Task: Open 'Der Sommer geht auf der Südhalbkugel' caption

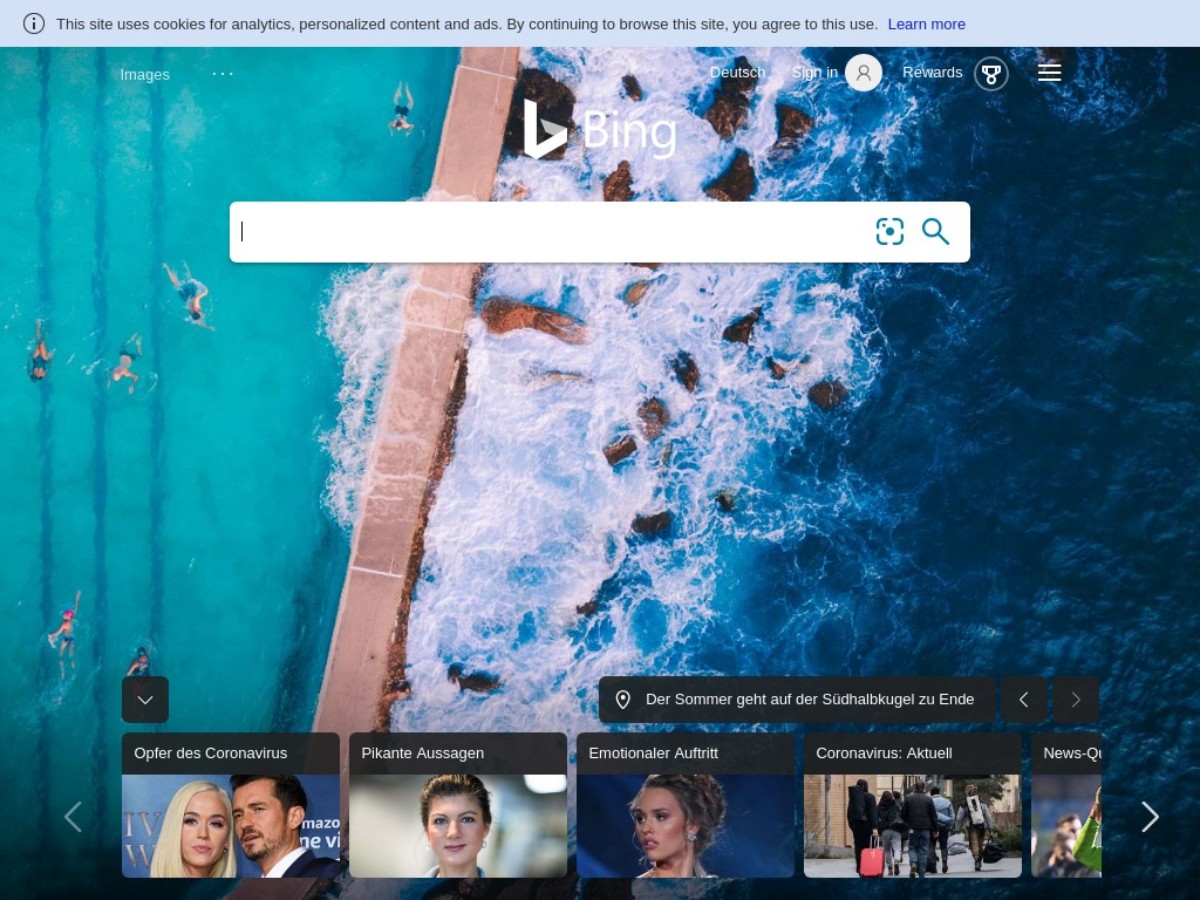Action: click(809, 700)
